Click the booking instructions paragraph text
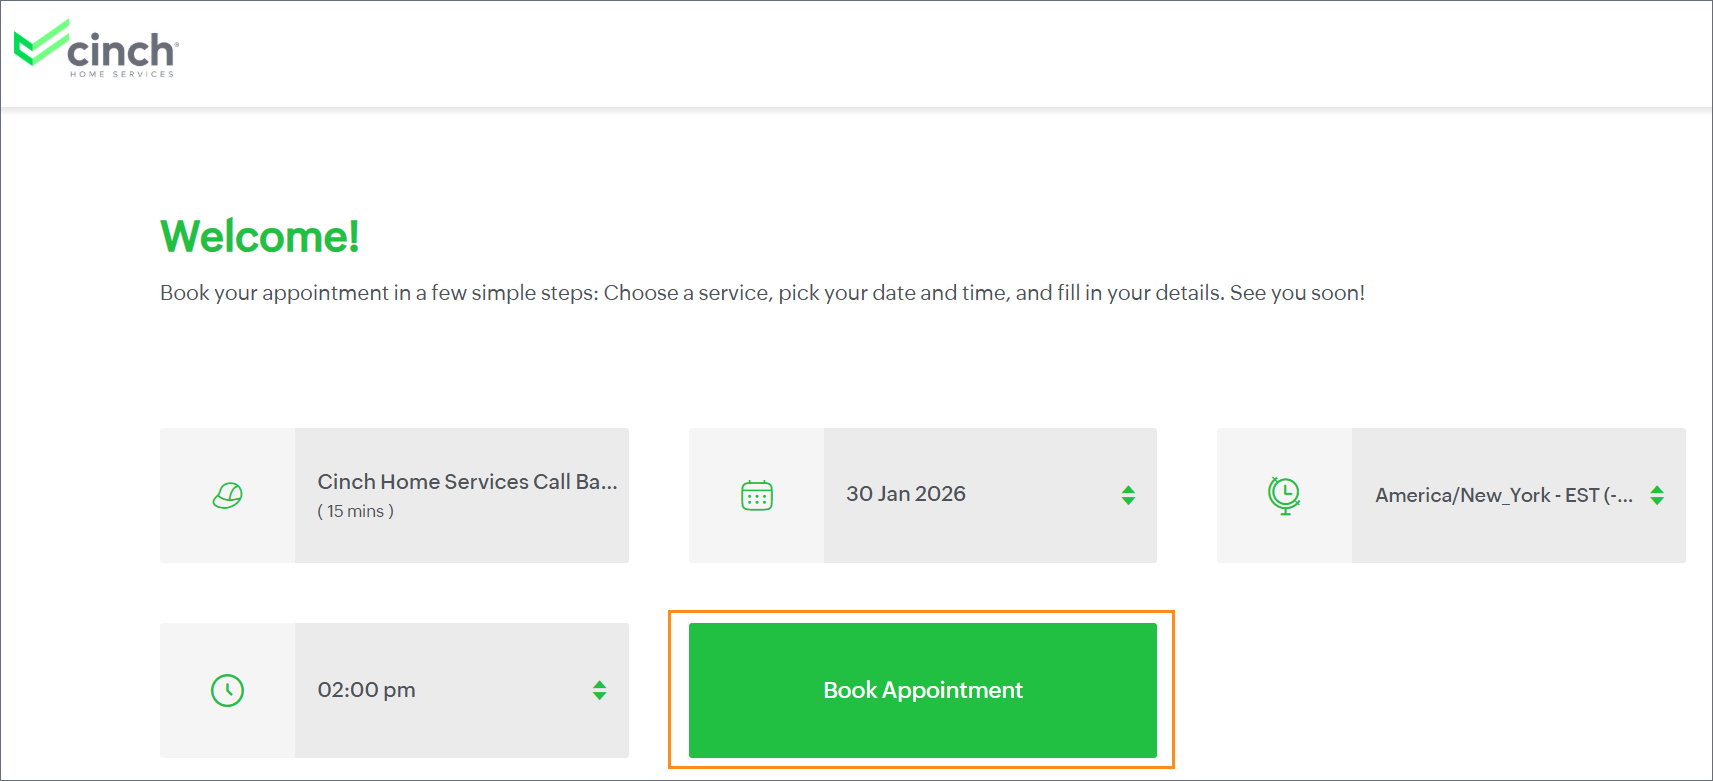Viewport: 1713px width, 781px height. (762, 293)
